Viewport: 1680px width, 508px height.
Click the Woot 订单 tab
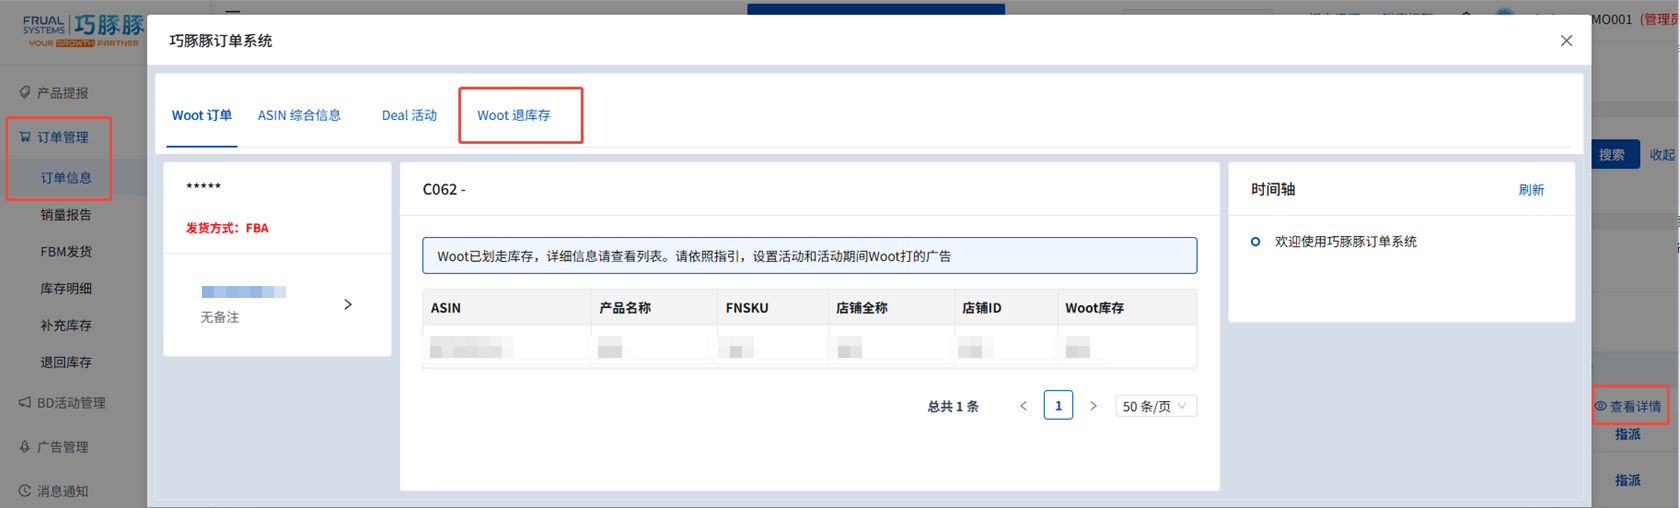point(202,116)
